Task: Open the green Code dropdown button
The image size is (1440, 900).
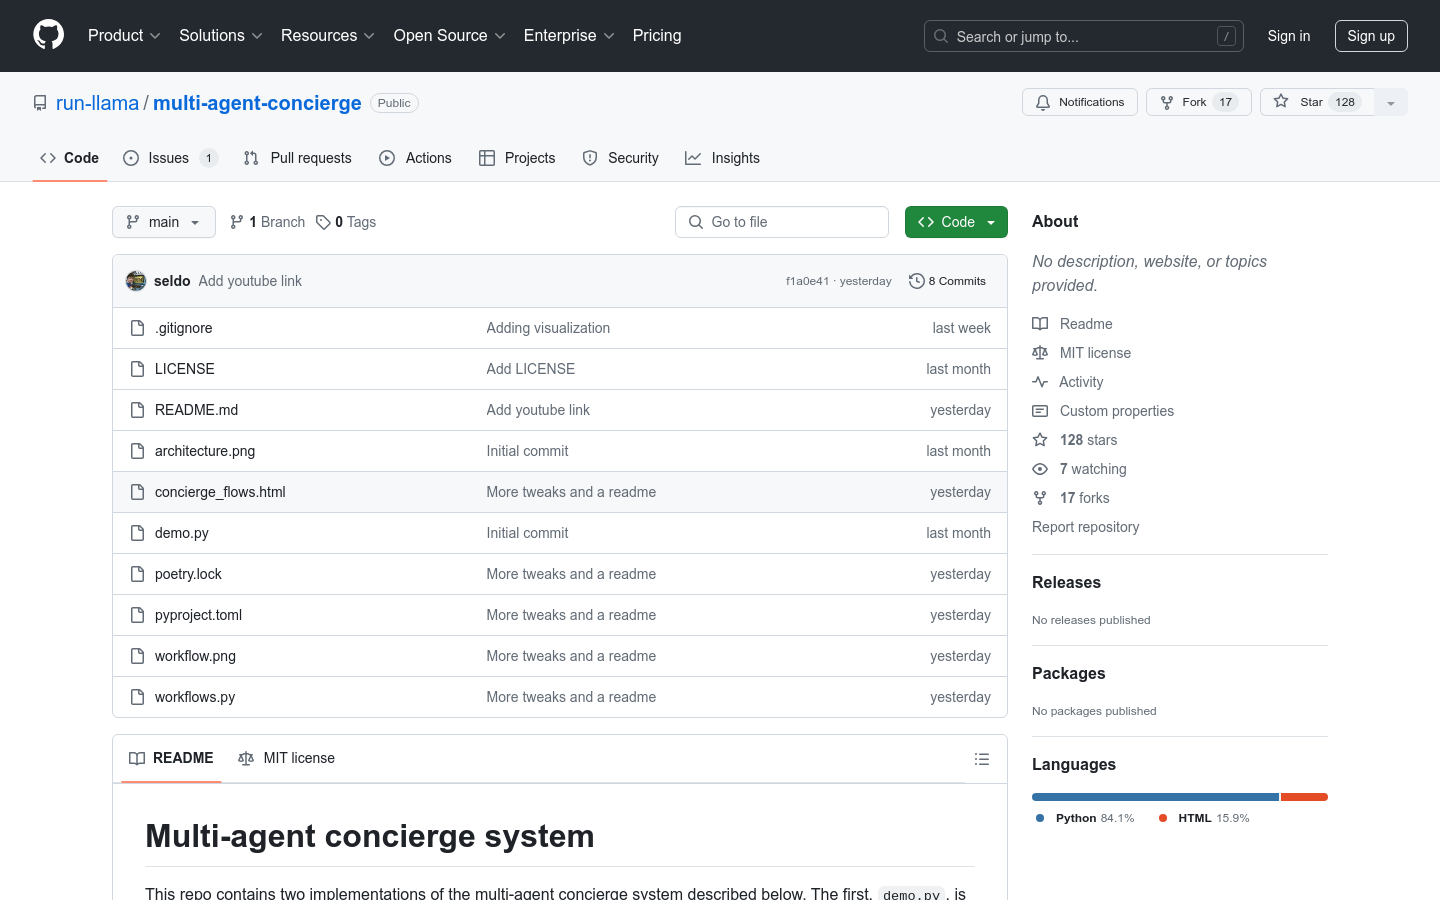Action: tap(956, 222)
